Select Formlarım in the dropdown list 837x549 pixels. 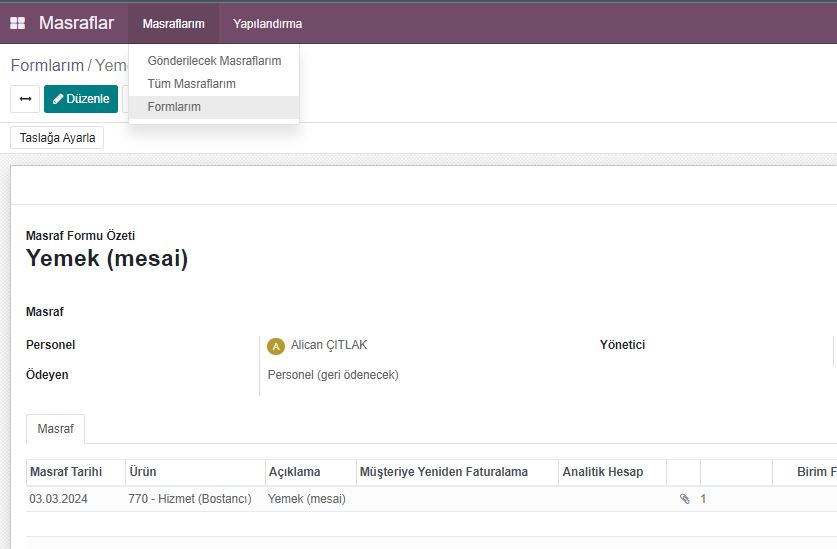point(174,107)
